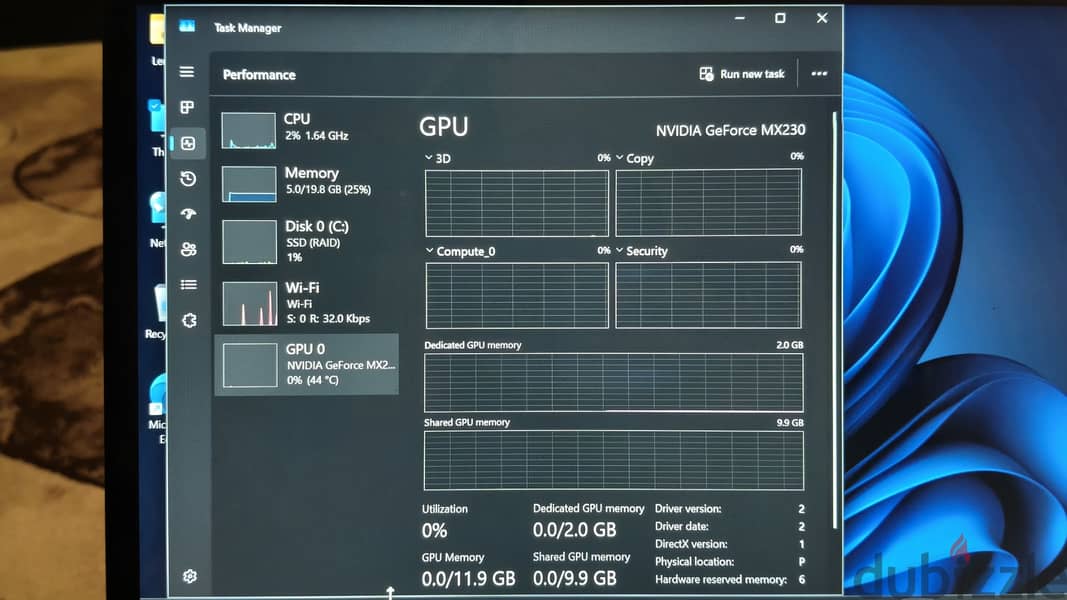
Task: Click the GPU 0 mini graph thumbnail
Action: pos(250,365)
